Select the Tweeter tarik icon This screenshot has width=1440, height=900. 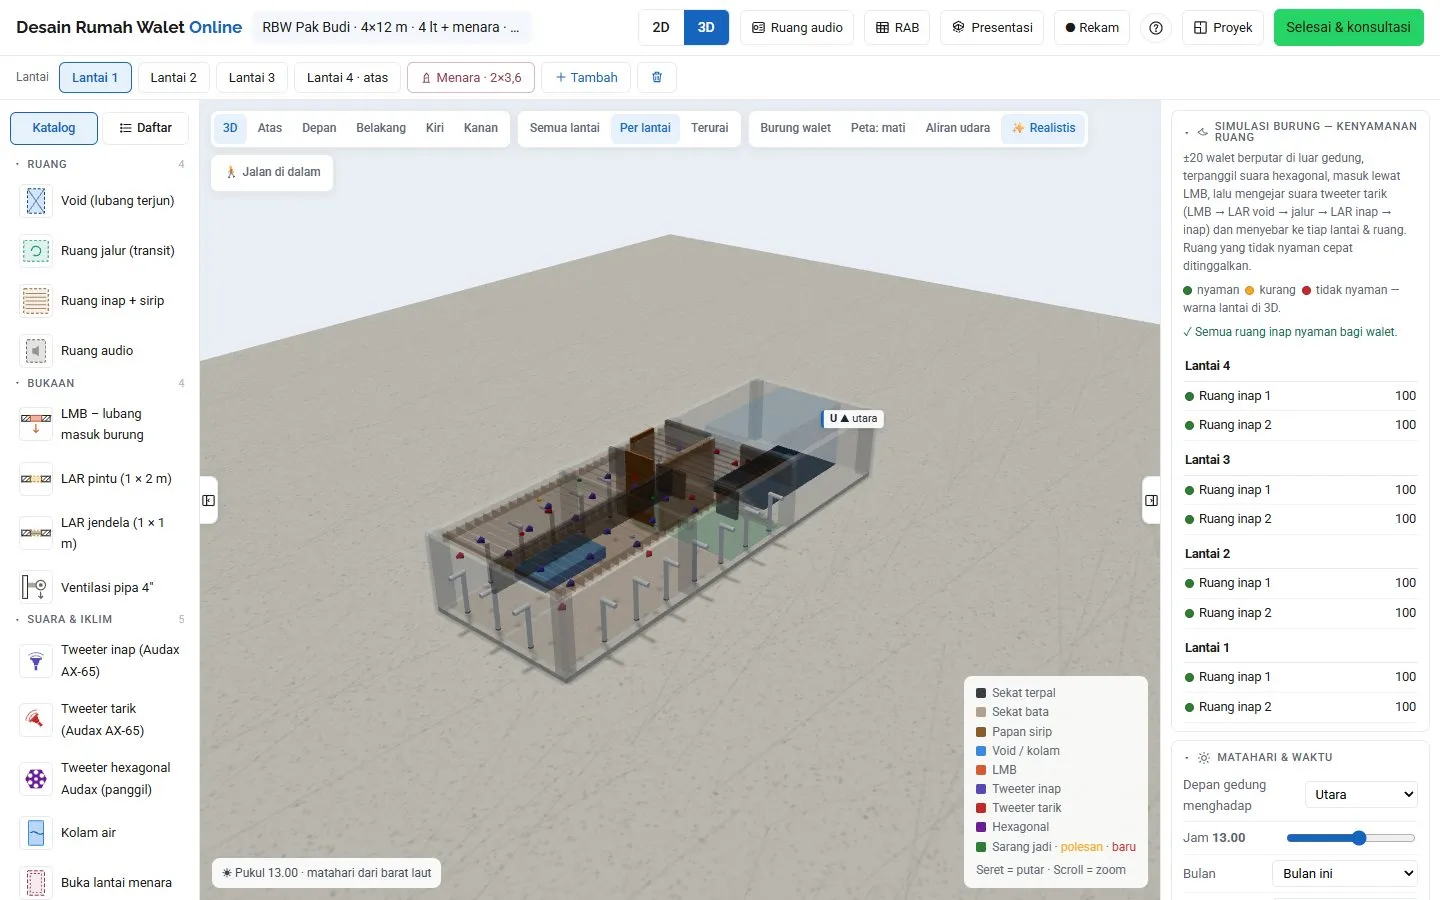click(36, 720)
